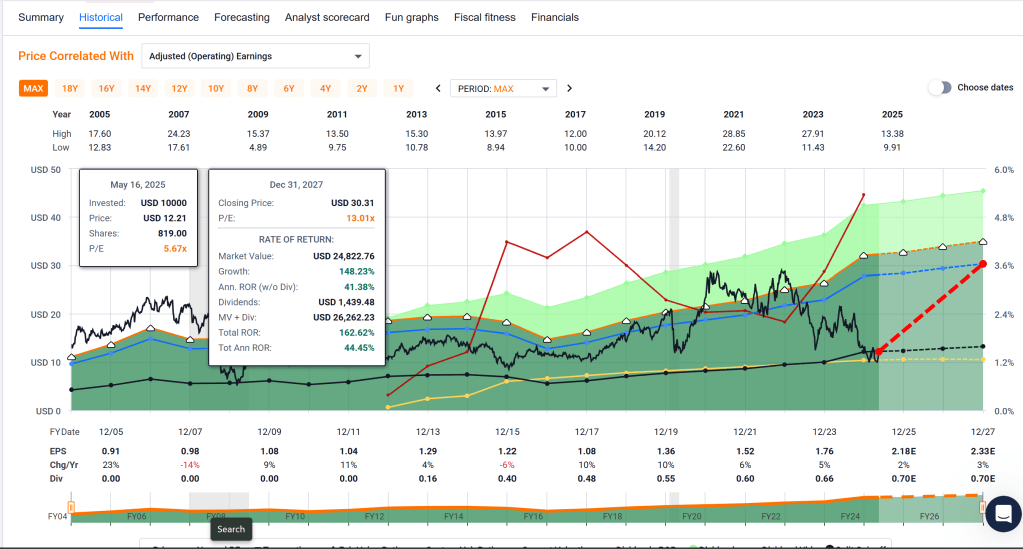Click FY20 on the mini timeline
This screenshot has height=549, width=1023.
click(x=690, y=516)
